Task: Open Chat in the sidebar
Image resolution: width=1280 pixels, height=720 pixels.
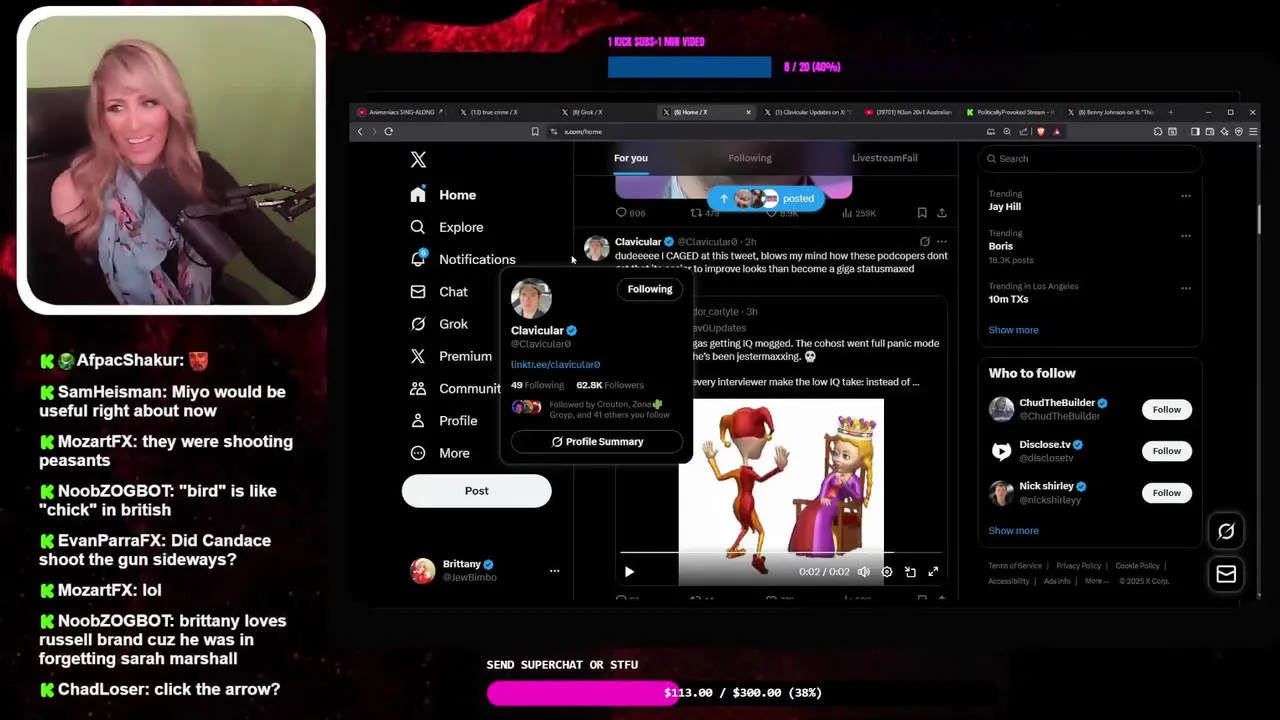Action: point(439,292)
